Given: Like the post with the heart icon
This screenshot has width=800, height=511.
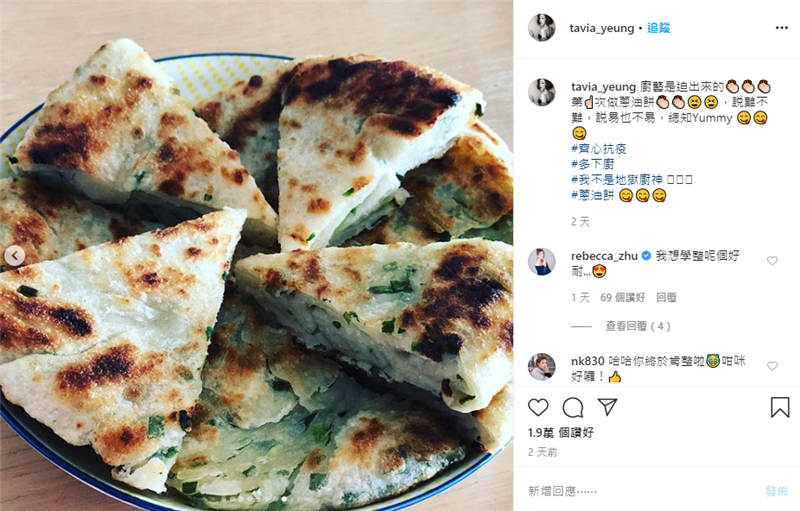Looking at the screenshot, I should [x=538, y=407].
